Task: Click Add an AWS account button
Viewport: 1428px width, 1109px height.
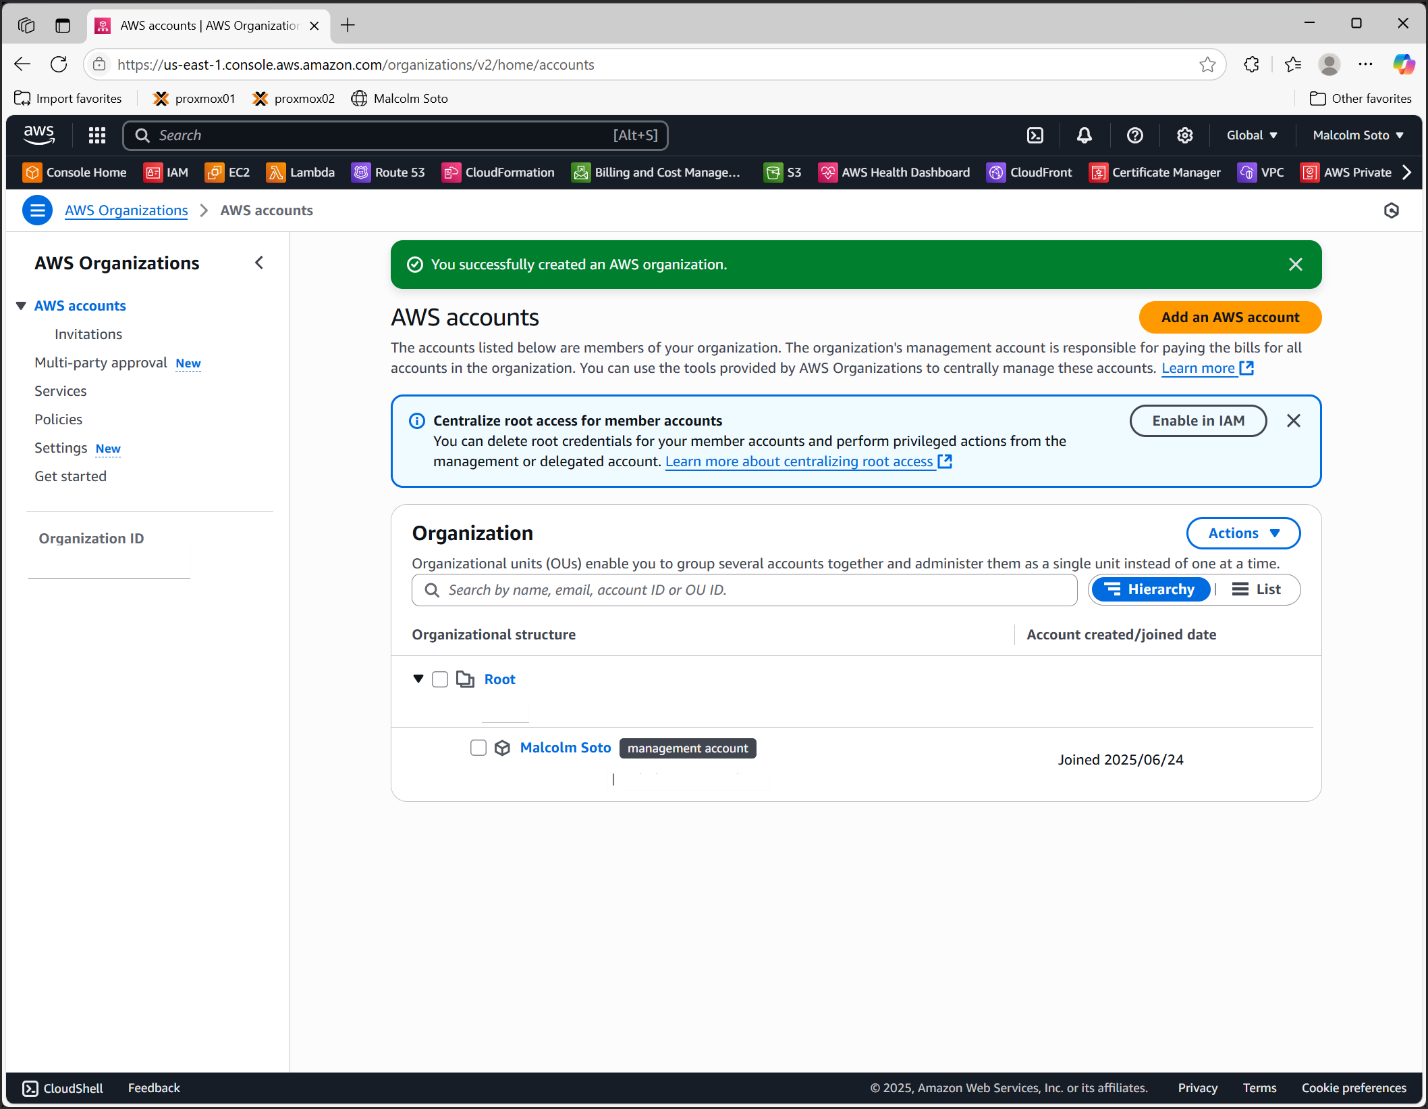Action: pyautogui.click(x=1229, y=317)
